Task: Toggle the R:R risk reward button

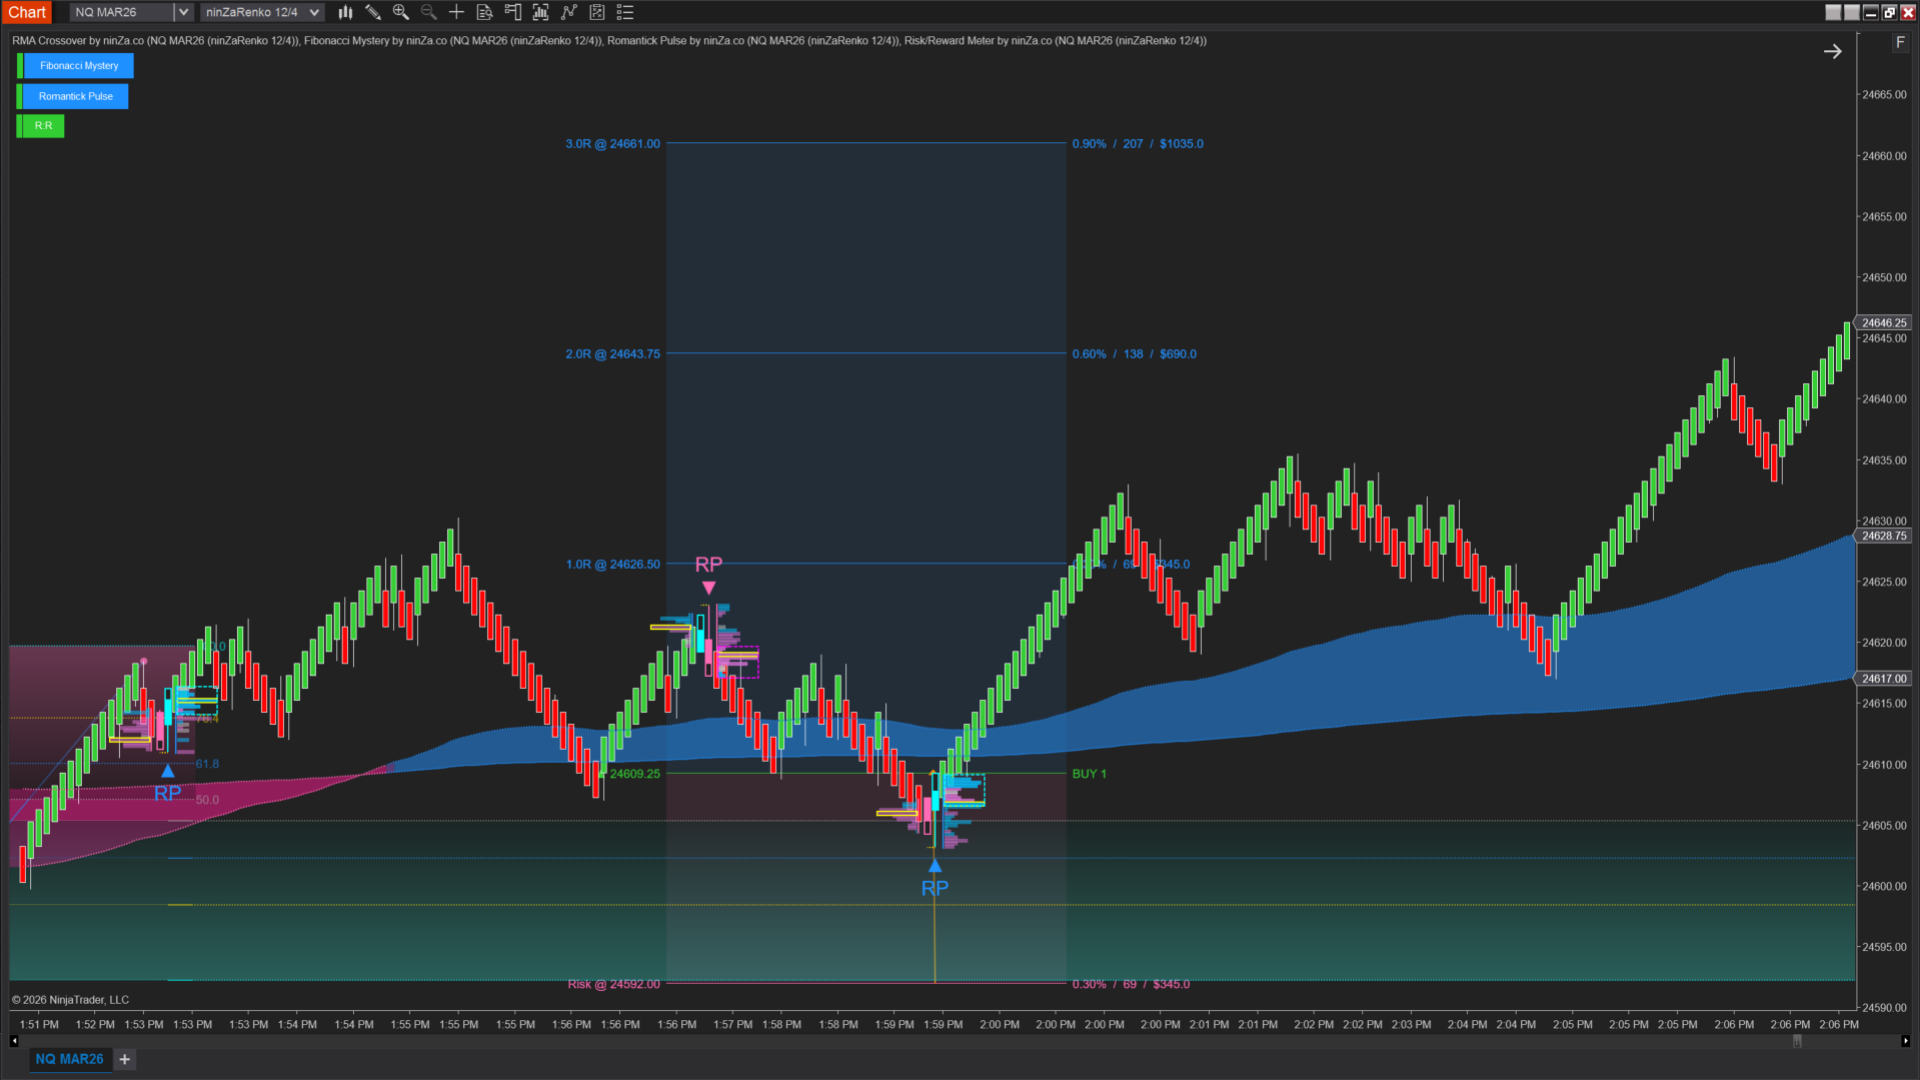Action: 43,126
